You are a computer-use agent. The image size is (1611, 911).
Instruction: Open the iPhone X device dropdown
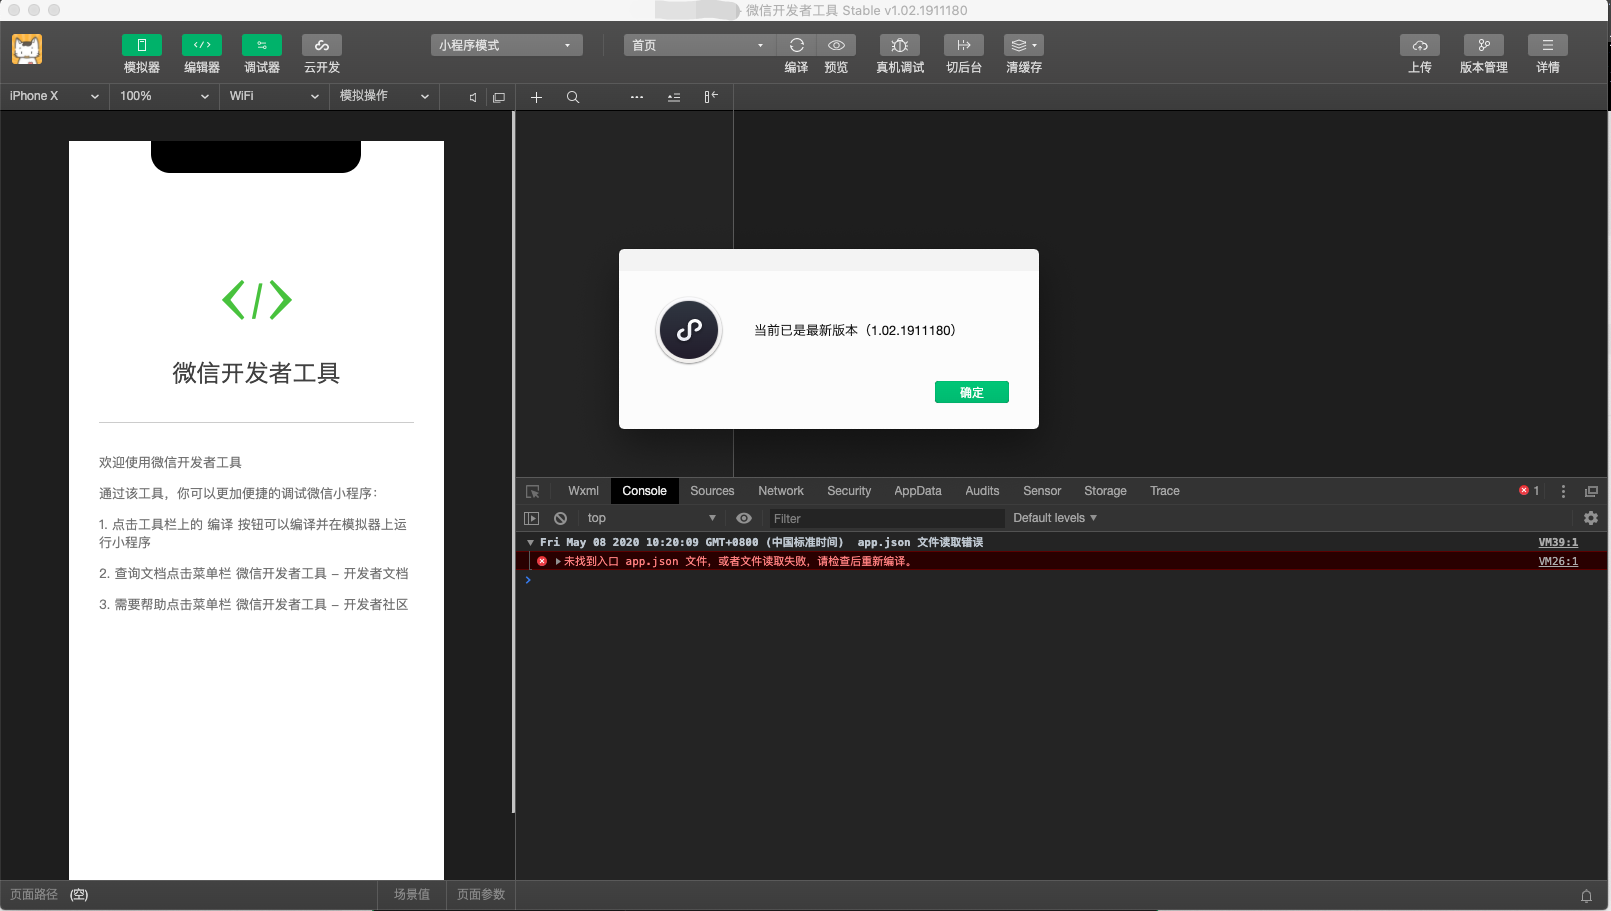click(54, 96)
